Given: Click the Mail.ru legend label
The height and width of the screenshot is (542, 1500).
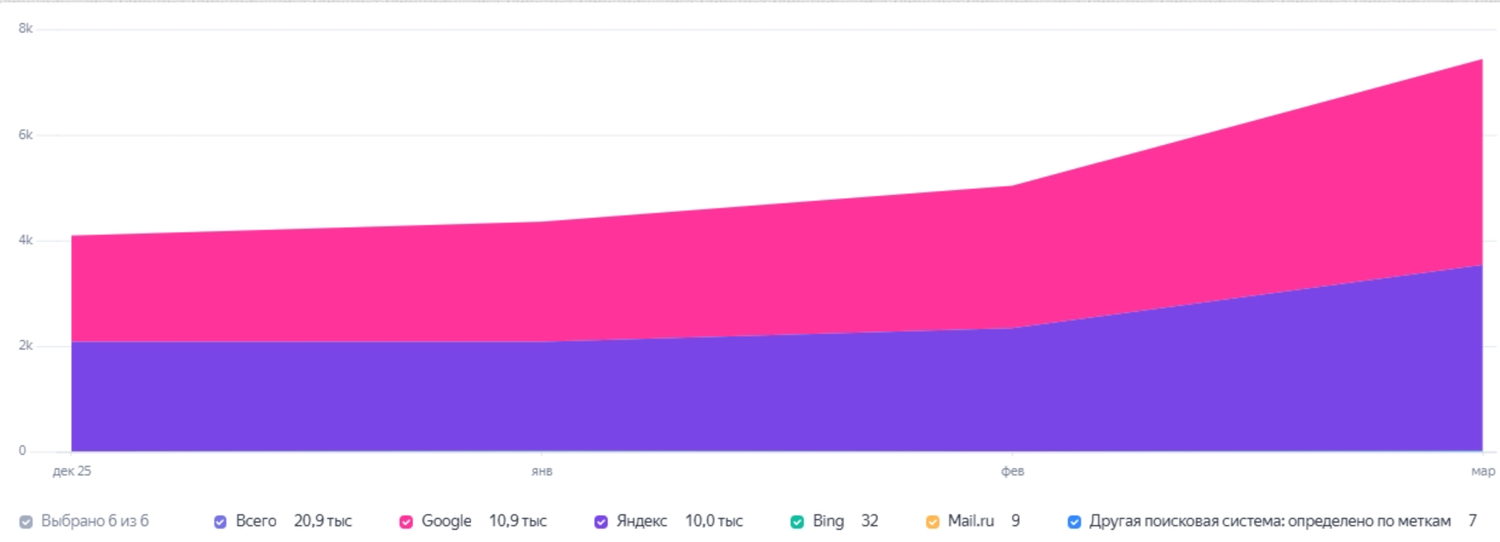Looking at the screenshot, I should point(970,521).
